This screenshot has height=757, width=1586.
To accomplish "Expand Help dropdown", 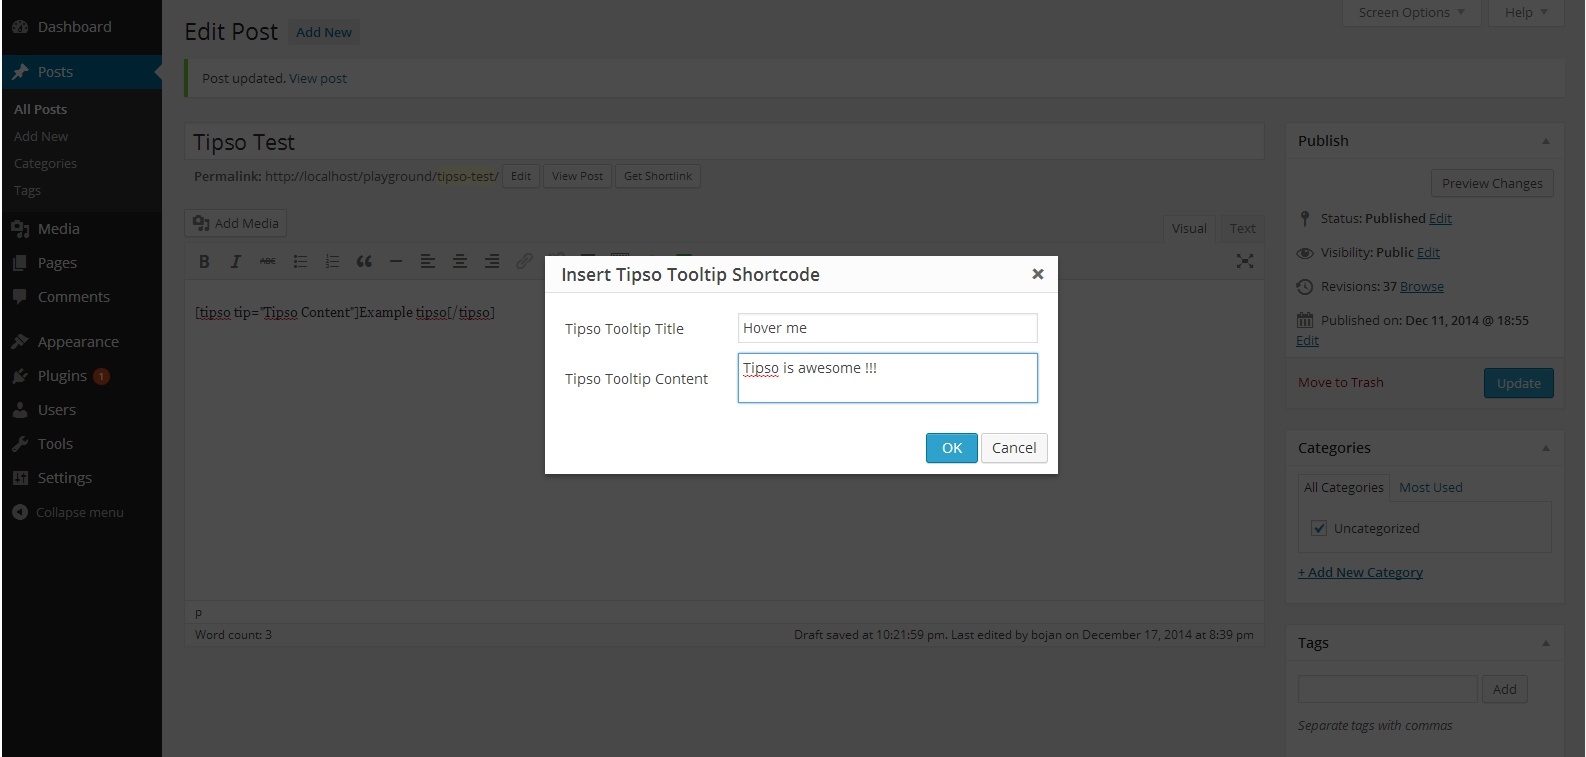I will pos(1526,13).
